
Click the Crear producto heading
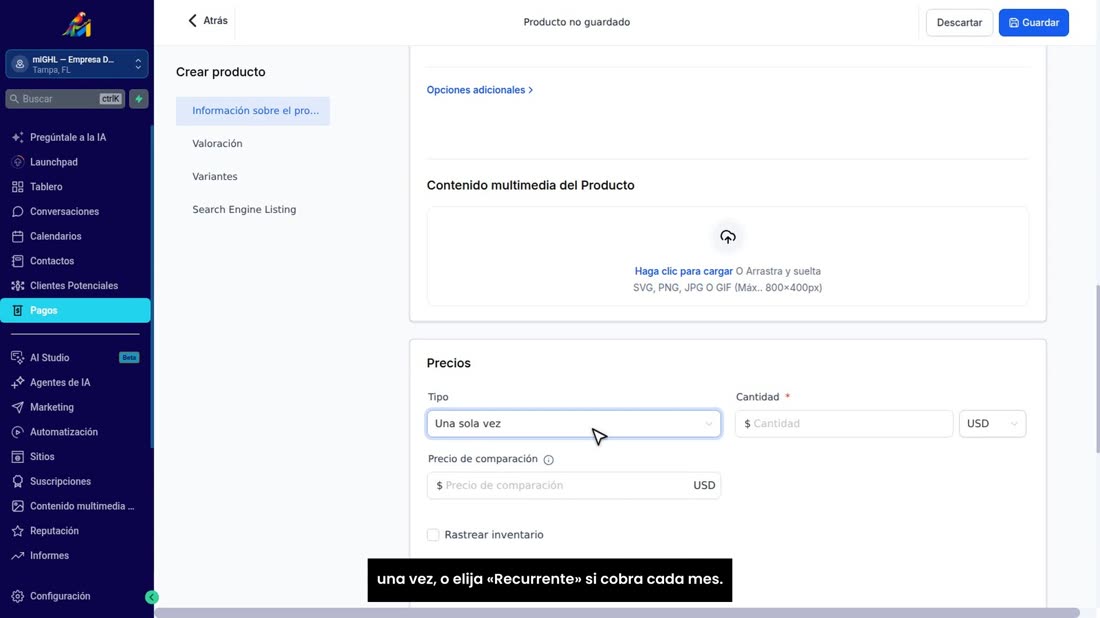(x=220, y=72)
